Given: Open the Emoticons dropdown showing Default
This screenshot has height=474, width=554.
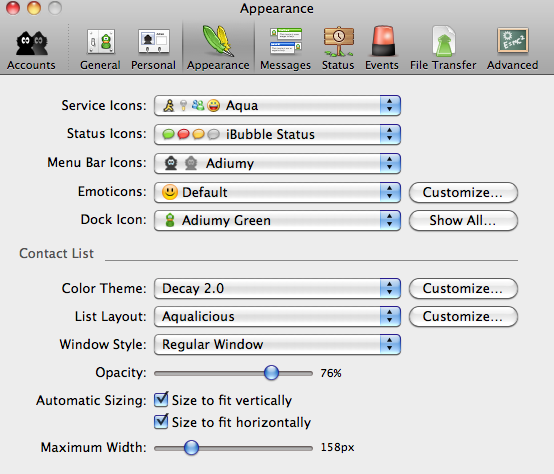Looking at the screenshot, I should coord(277,192).
